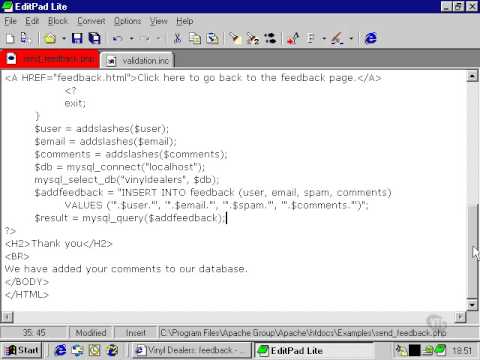The image size is (480, 360).
Task: Open the Block menu
Action: [58, 21]
